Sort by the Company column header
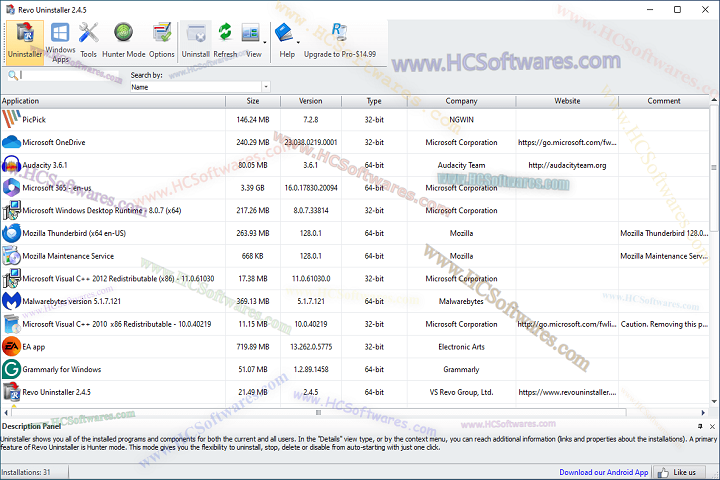The image size is (720, 480). (x=461, y=101)
